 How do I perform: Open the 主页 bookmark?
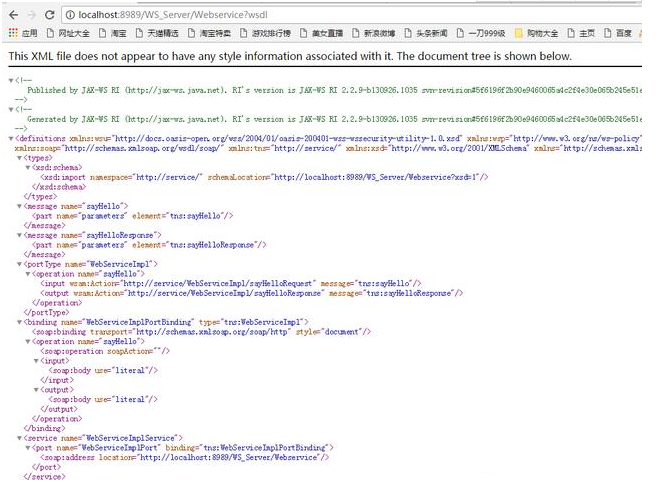pyautogui.click(x=581, y=33)
